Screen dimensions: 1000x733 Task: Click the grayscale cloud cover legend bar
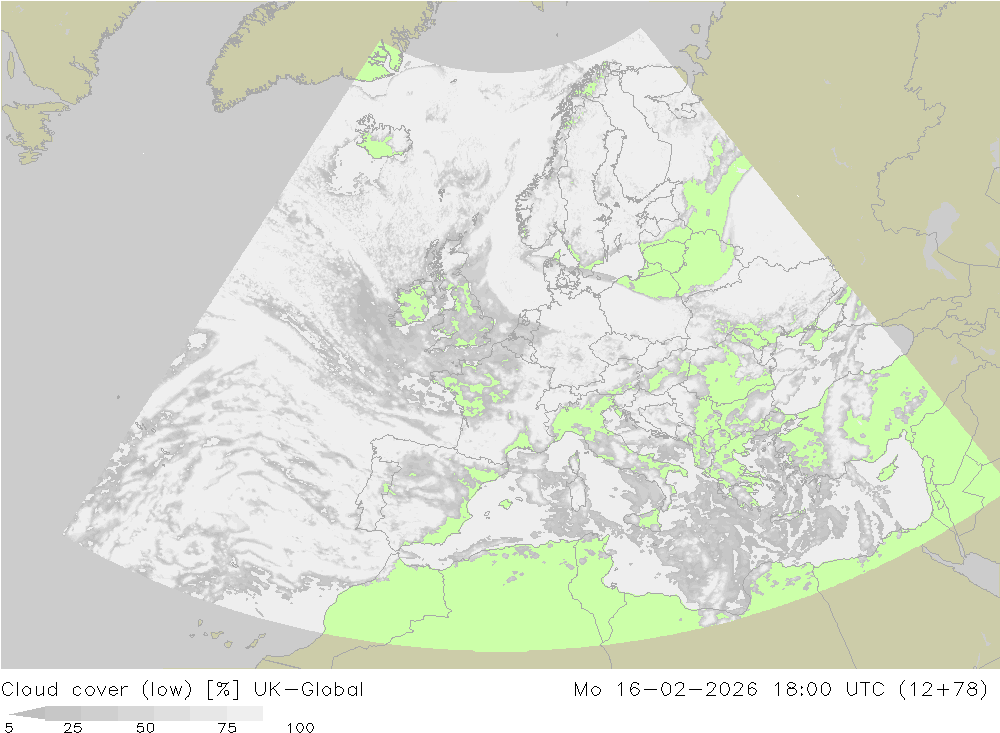tap(136, 713)
